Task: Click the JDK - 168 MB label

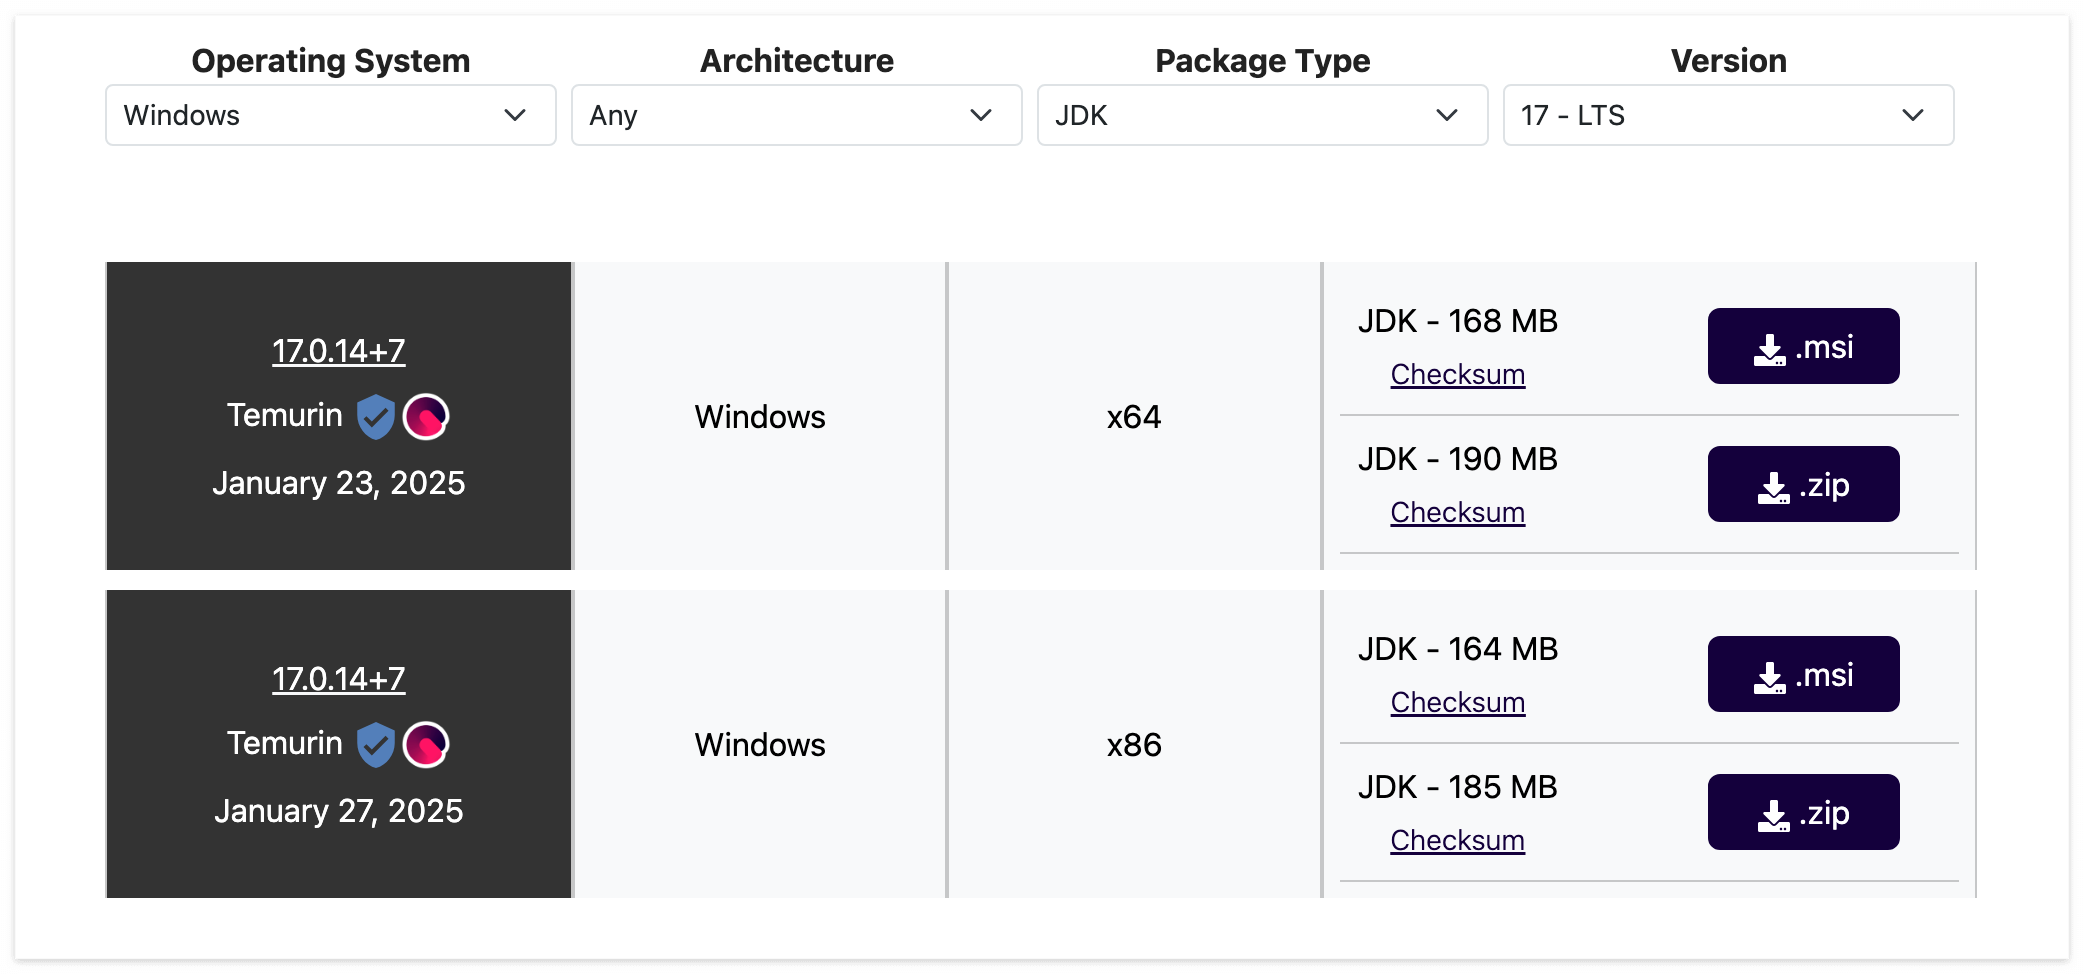Action: point(1458,321)
